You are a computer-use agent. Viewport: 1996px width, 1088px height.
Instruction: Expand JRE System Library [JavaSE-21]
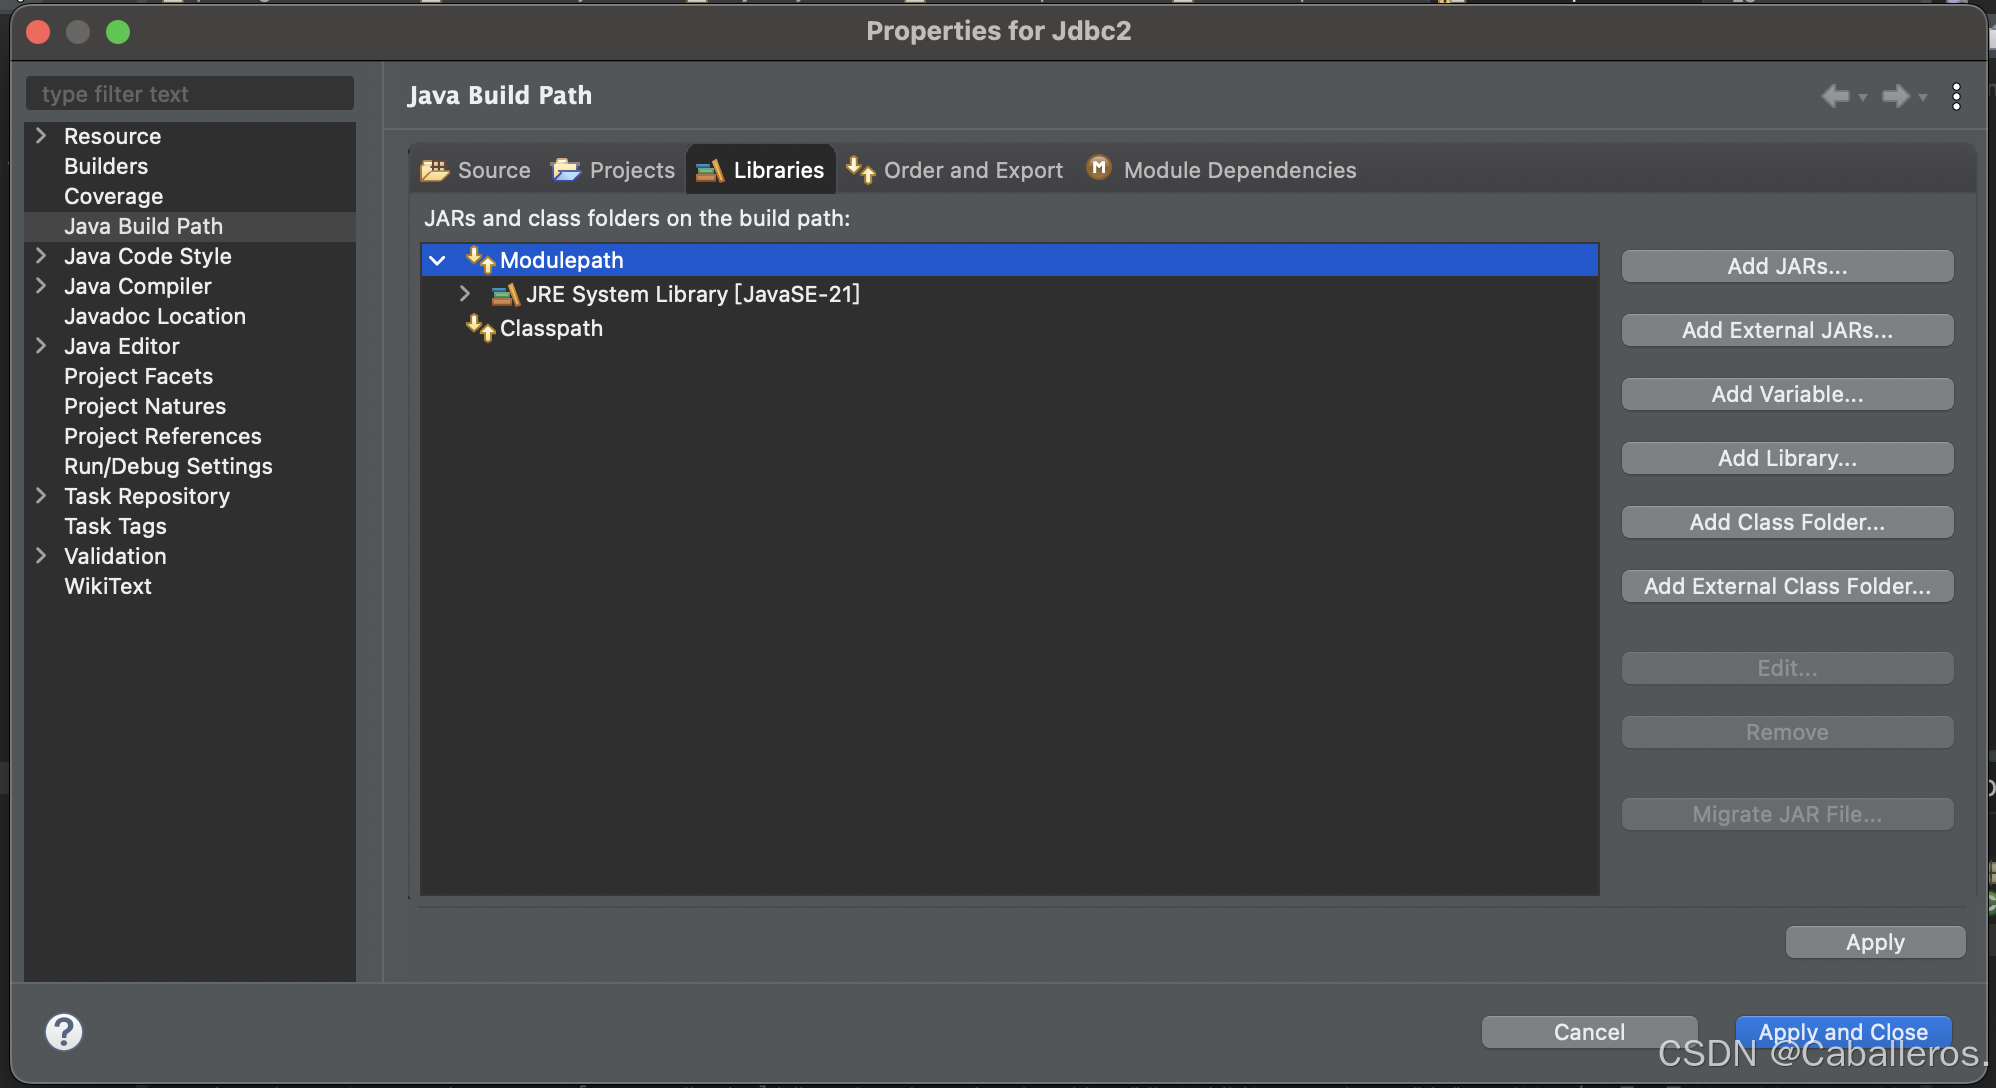[464, 293]
